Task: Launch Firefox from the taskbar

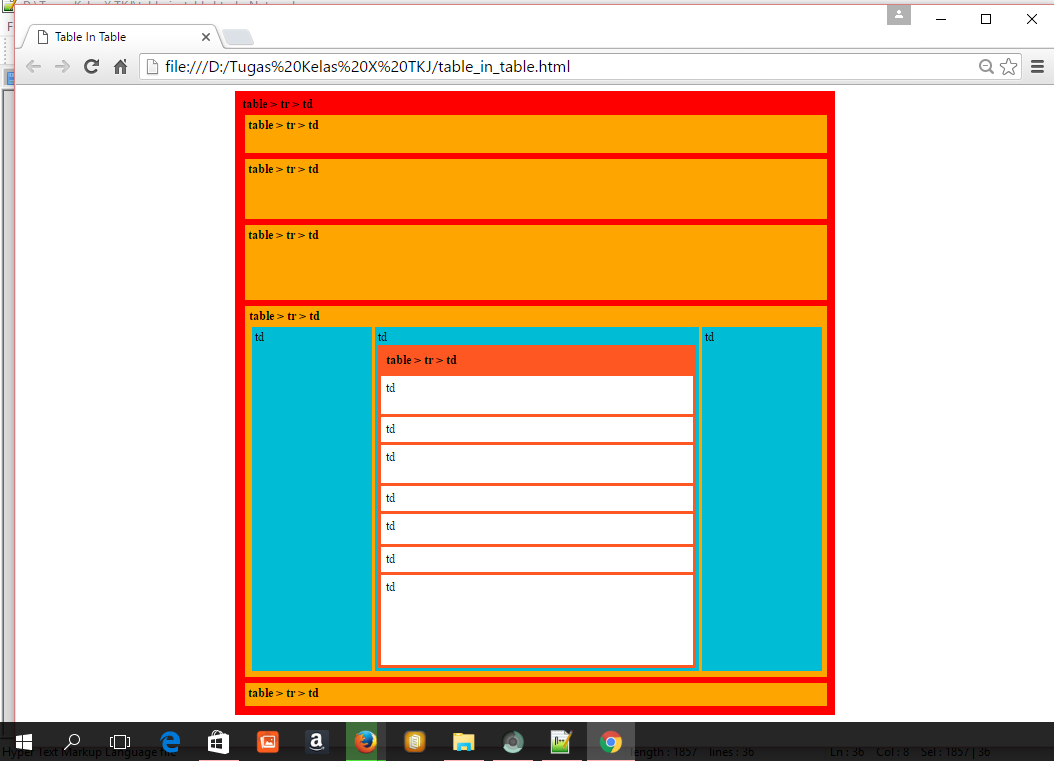Action: coord(365,741)
